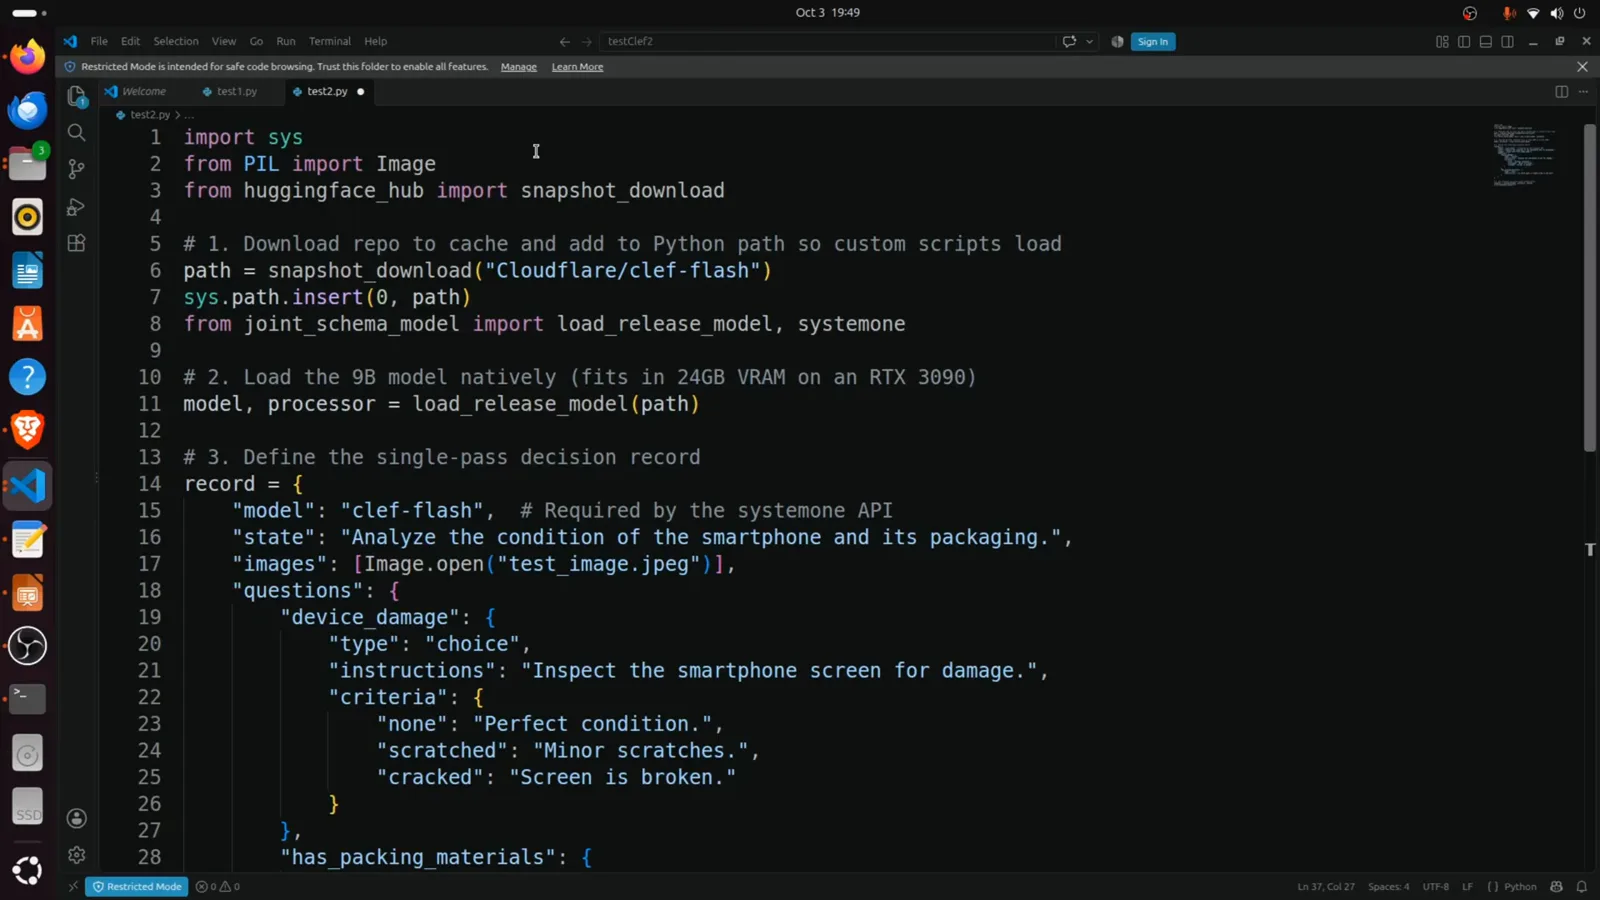Viewport: 1600px width, 900px height.
Task: Open the Search view in the activity bar
Action: tap(76, 132)
